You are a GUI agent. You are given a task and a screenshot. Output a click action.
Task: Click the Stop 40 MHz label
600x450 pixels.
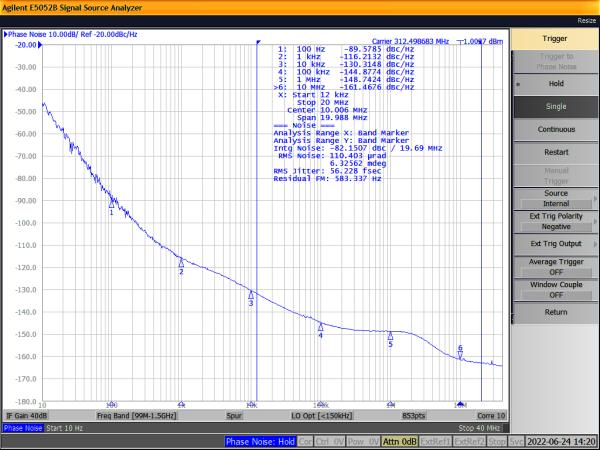[x=479, y=428]
